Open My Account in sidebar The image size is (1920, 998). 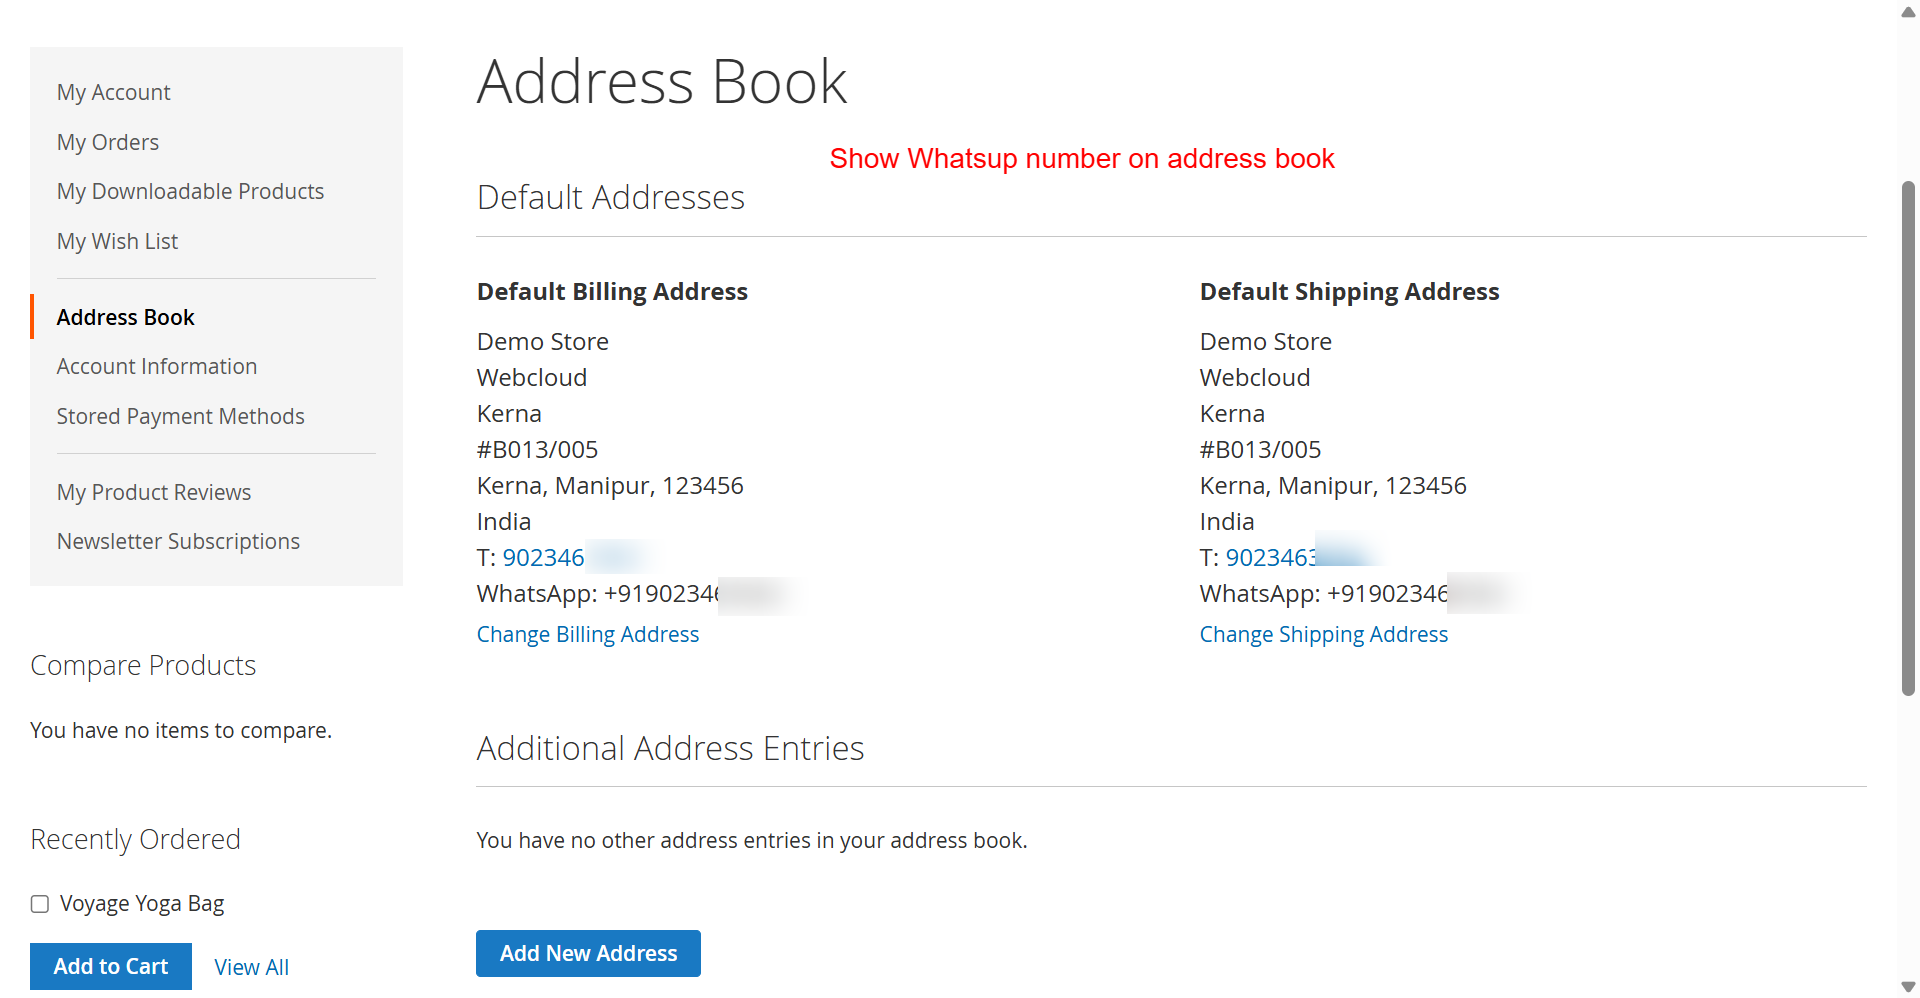coord(113,92)
